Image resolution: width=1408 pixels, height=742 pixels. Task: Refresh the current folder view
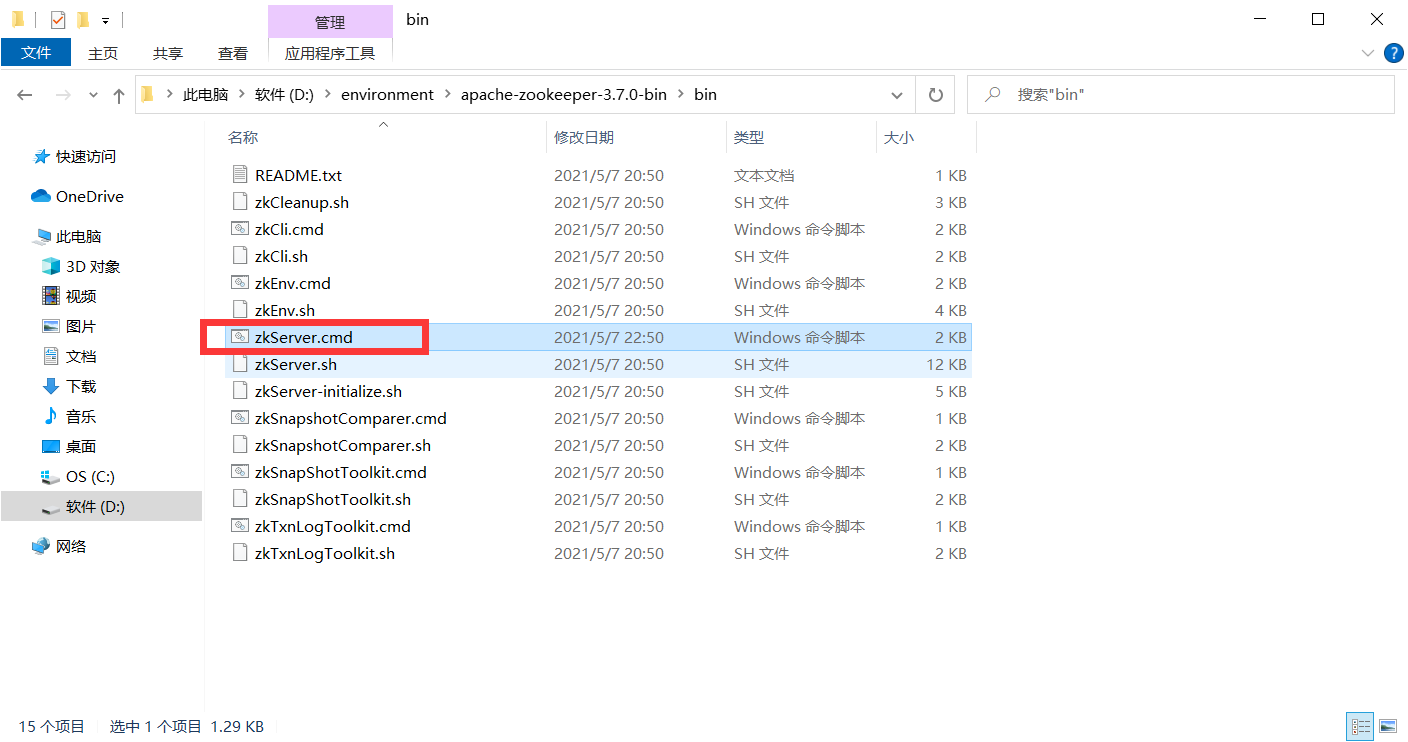(x=935, y=95)
